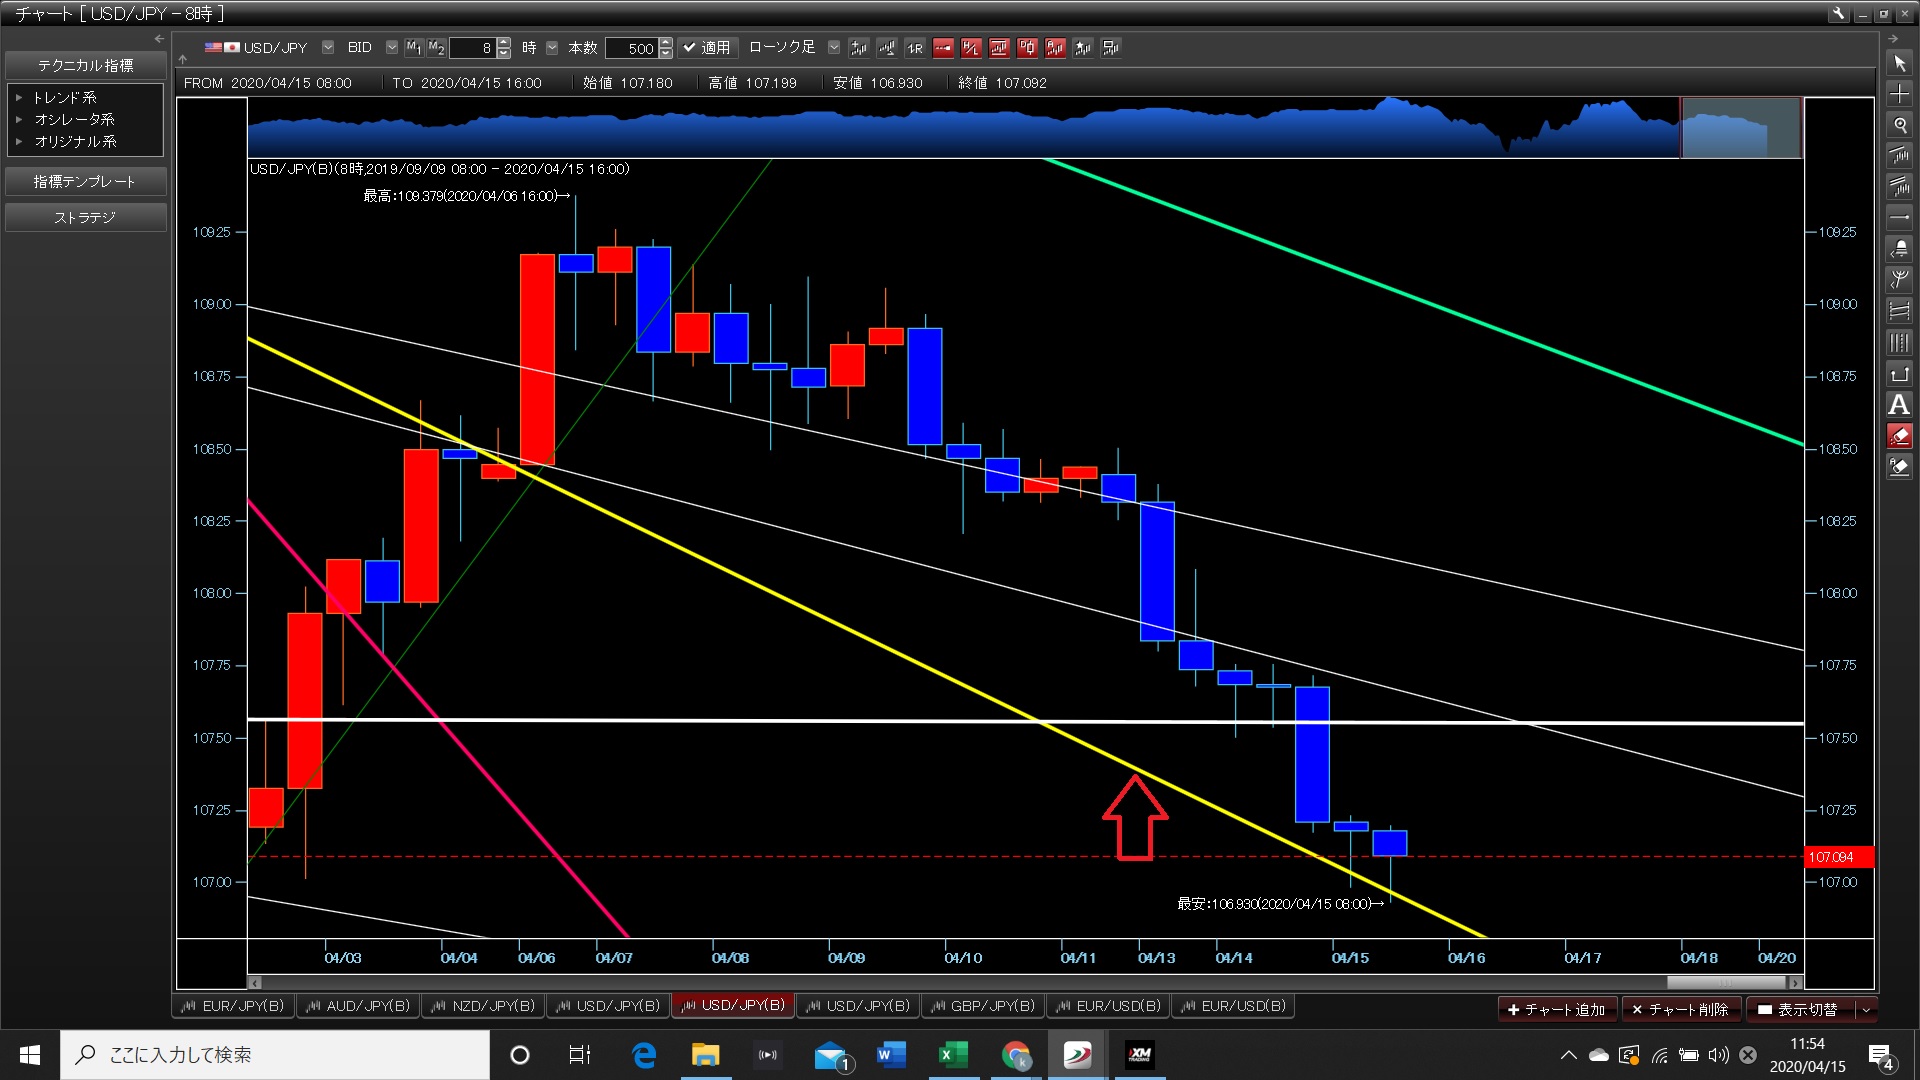Select the arrow cursor tool
Viewport: 1920px width, 1080px height.
tap(1899, 63)
